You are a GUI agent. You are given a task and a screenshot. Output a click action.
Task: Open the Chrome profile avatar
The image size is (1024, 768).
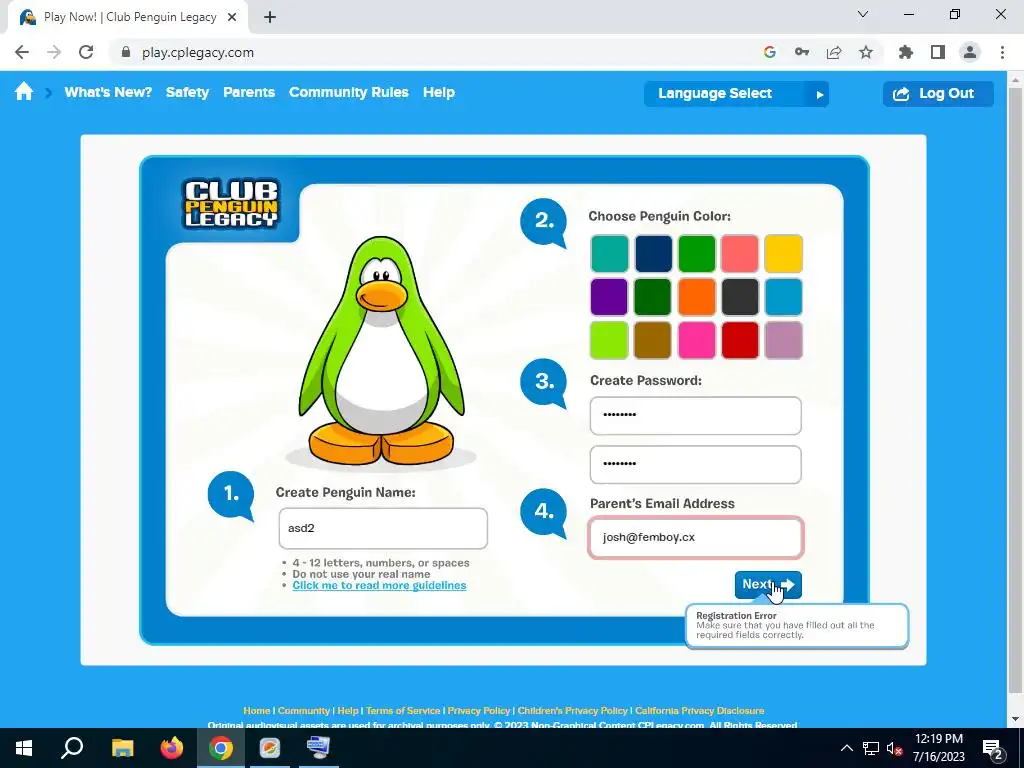(970, 52)
